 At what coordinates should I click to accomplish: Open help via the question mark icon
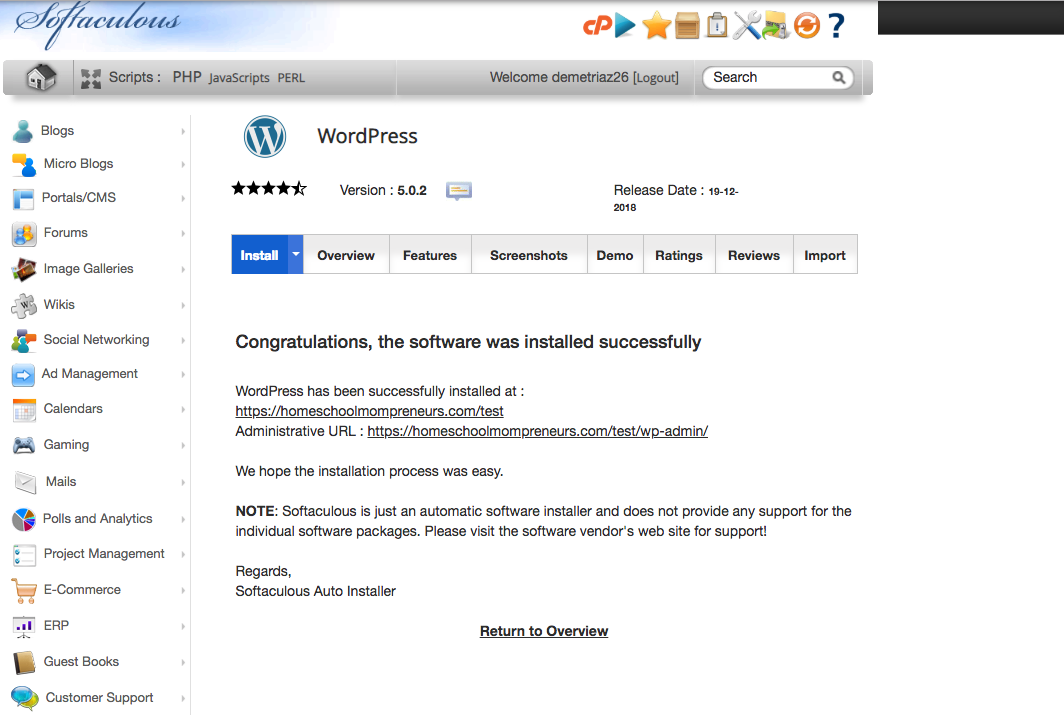click(x=837, y=26)
